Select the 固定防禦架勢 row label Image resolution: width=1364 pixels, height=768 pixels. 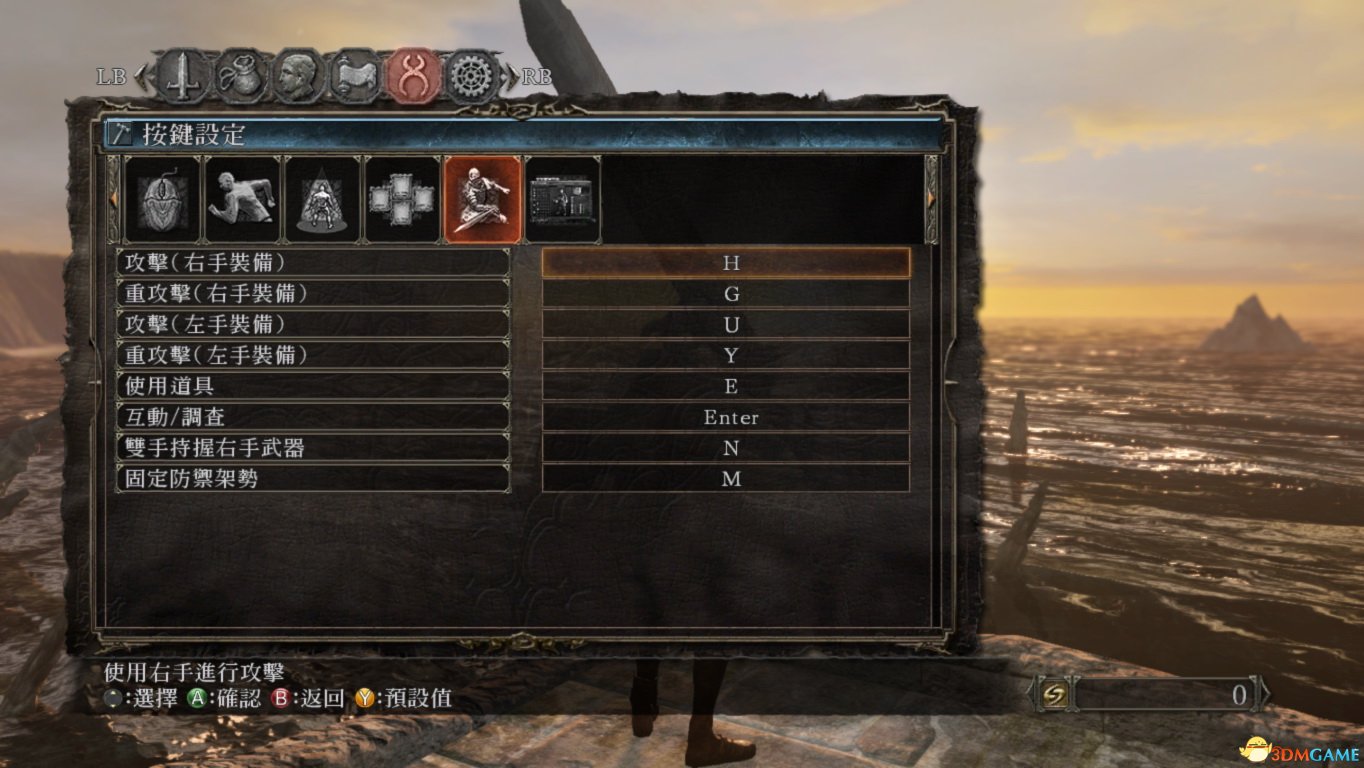313,478
